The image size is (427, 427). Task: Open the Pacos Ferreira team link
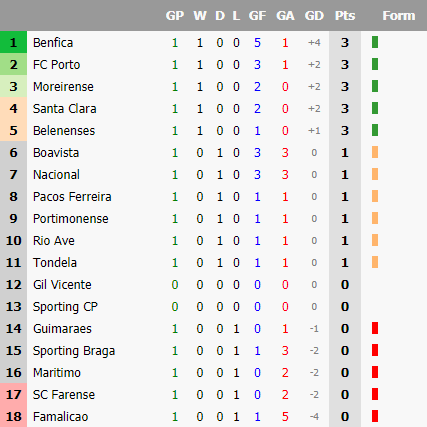pyautogui.click(x=72, y=197)
